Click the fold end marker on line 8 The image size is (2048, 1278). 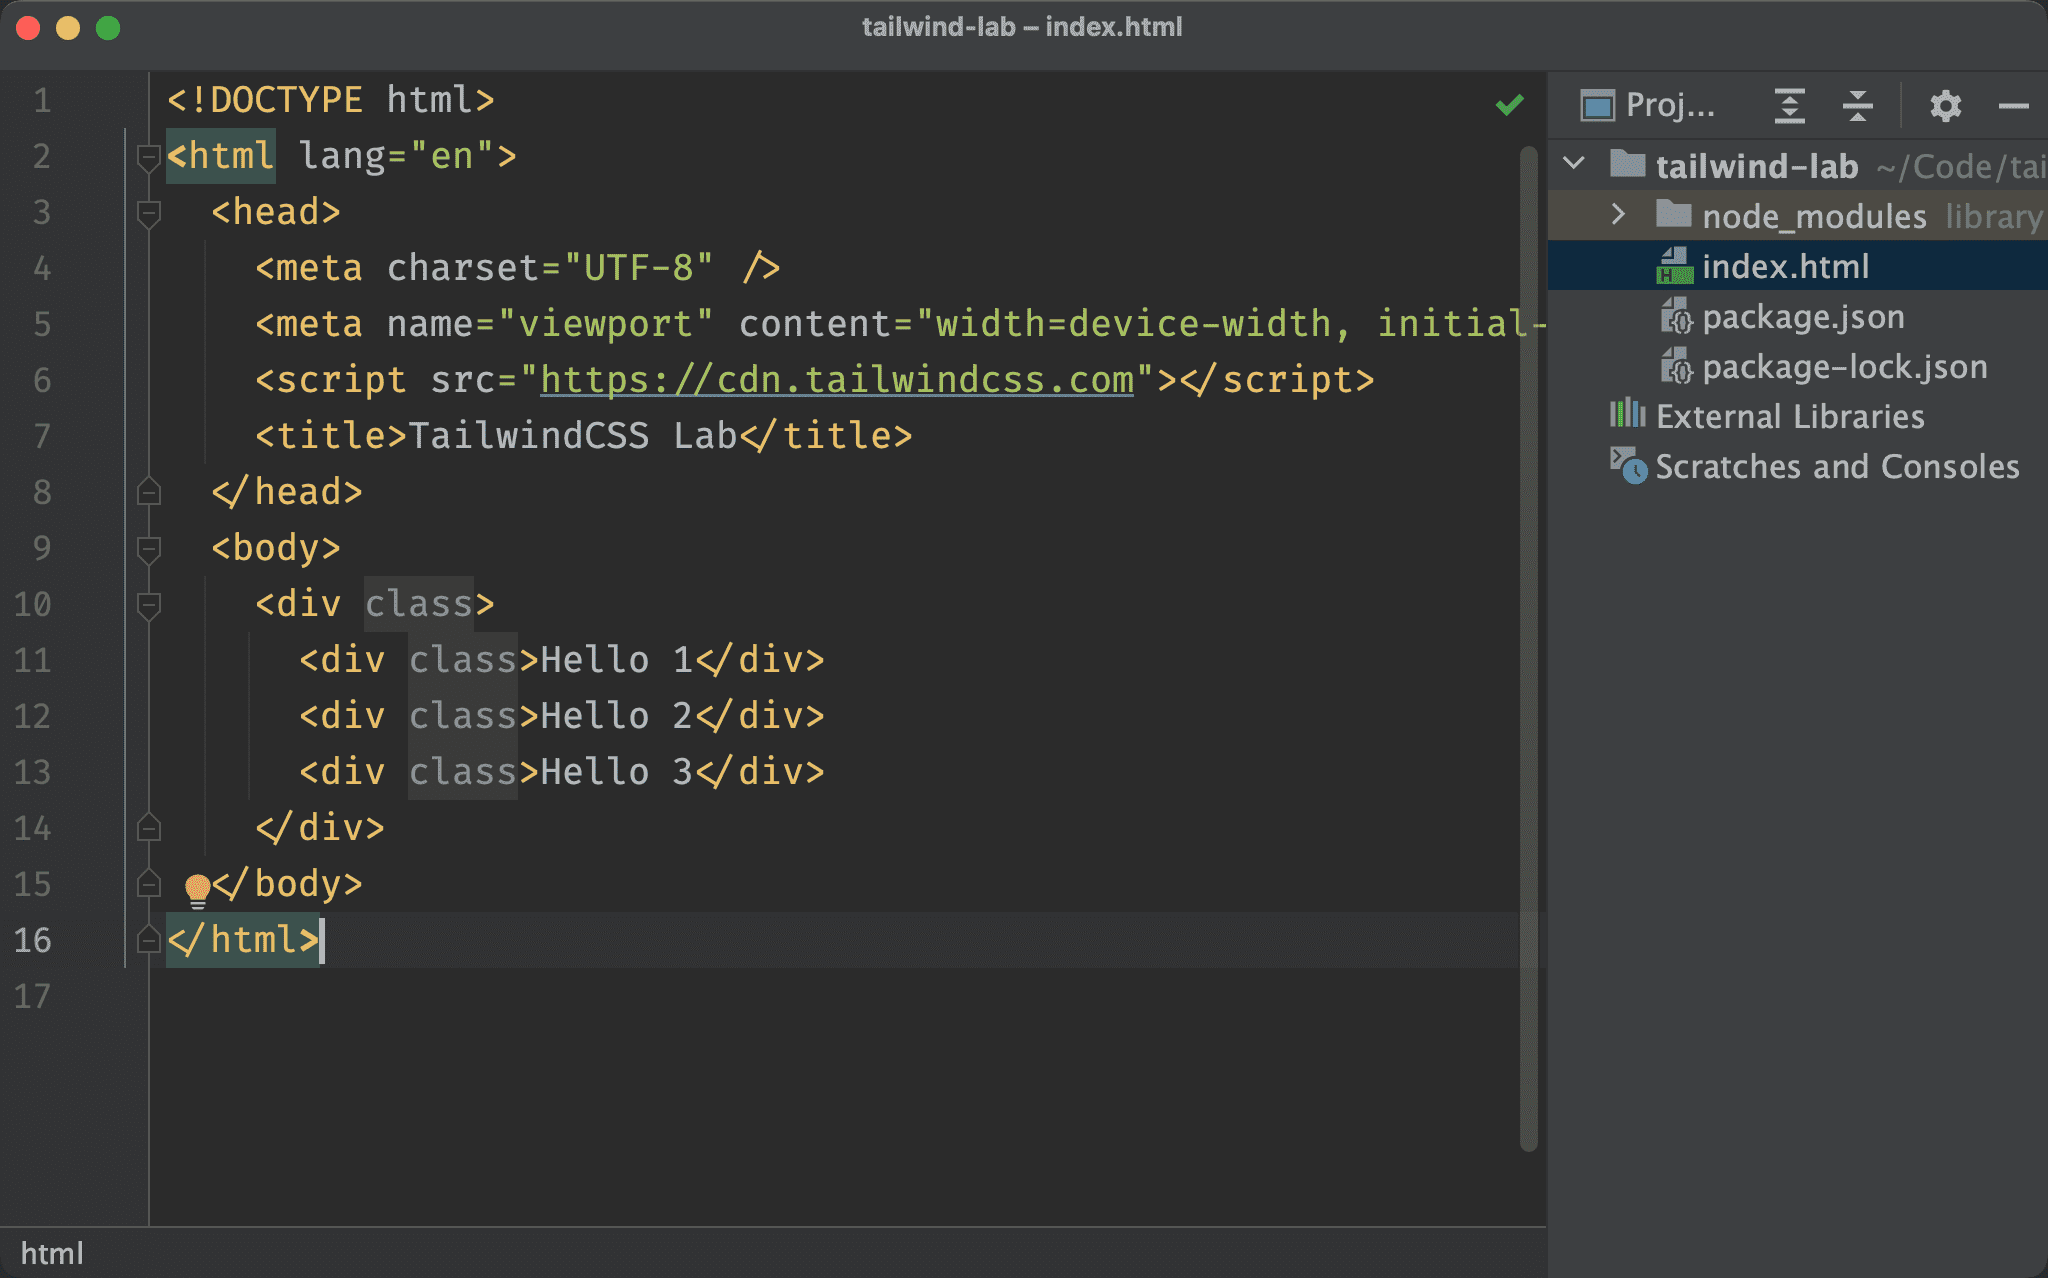(x=148, y=491)
